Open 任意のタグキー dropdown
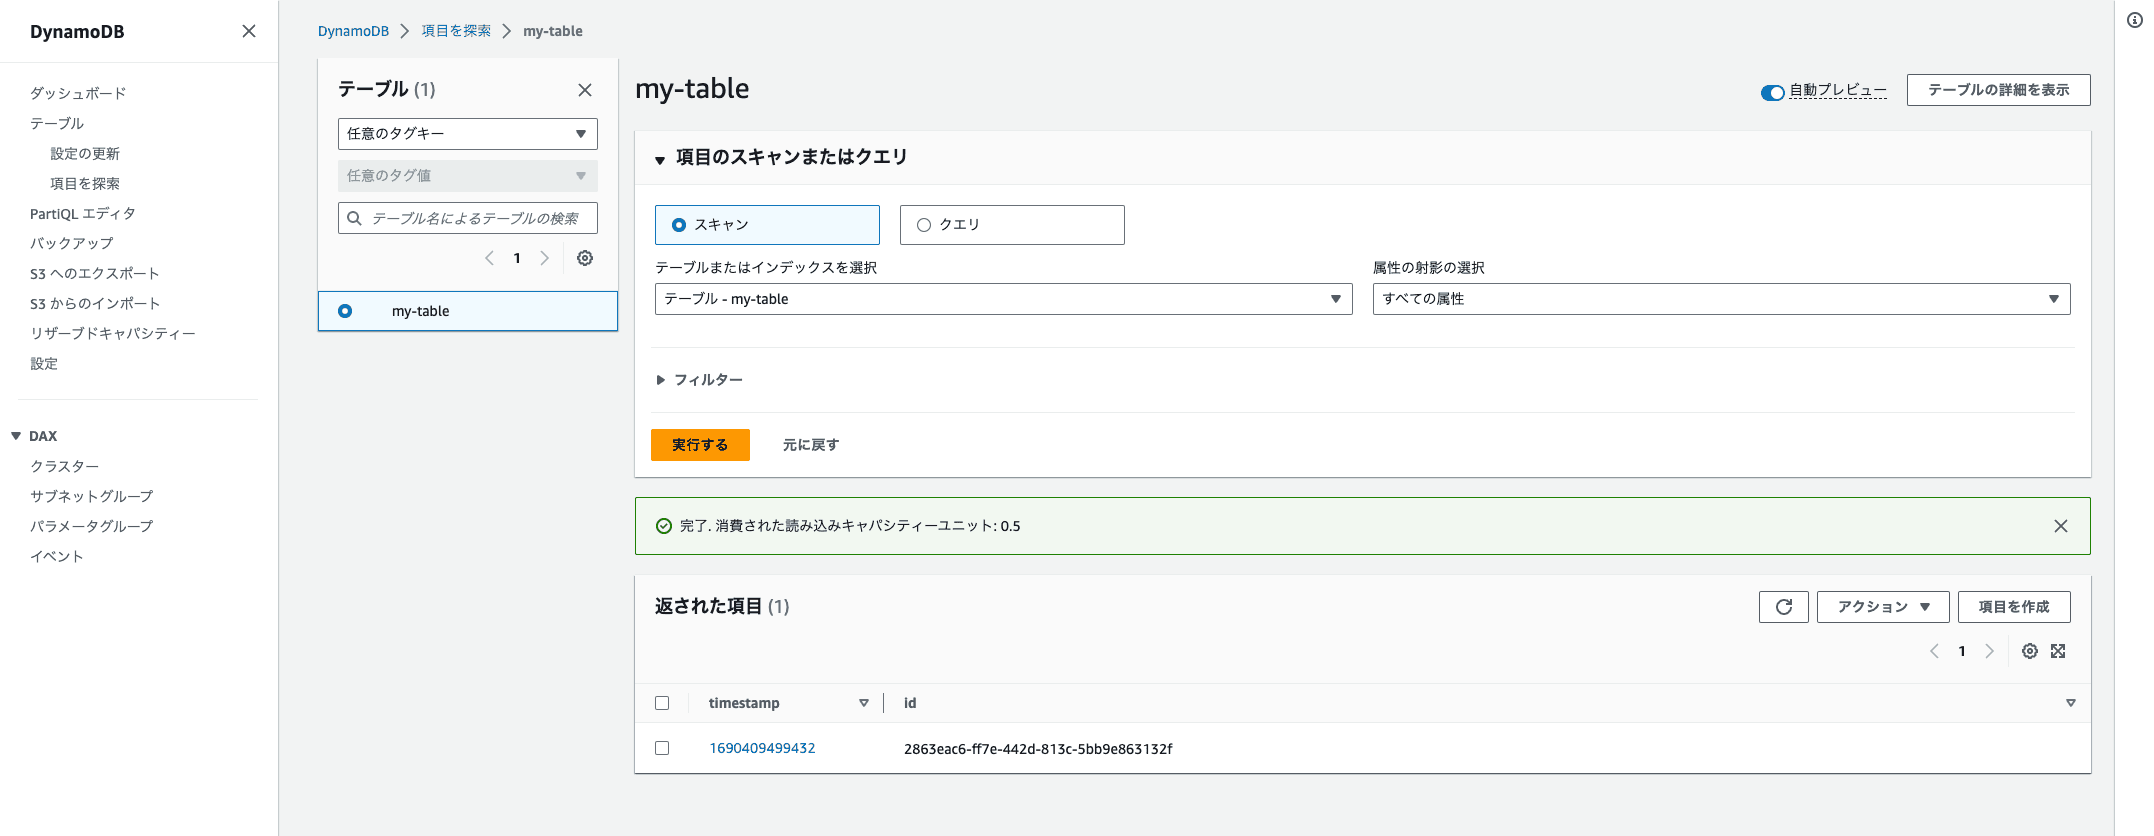 (468, 134)
